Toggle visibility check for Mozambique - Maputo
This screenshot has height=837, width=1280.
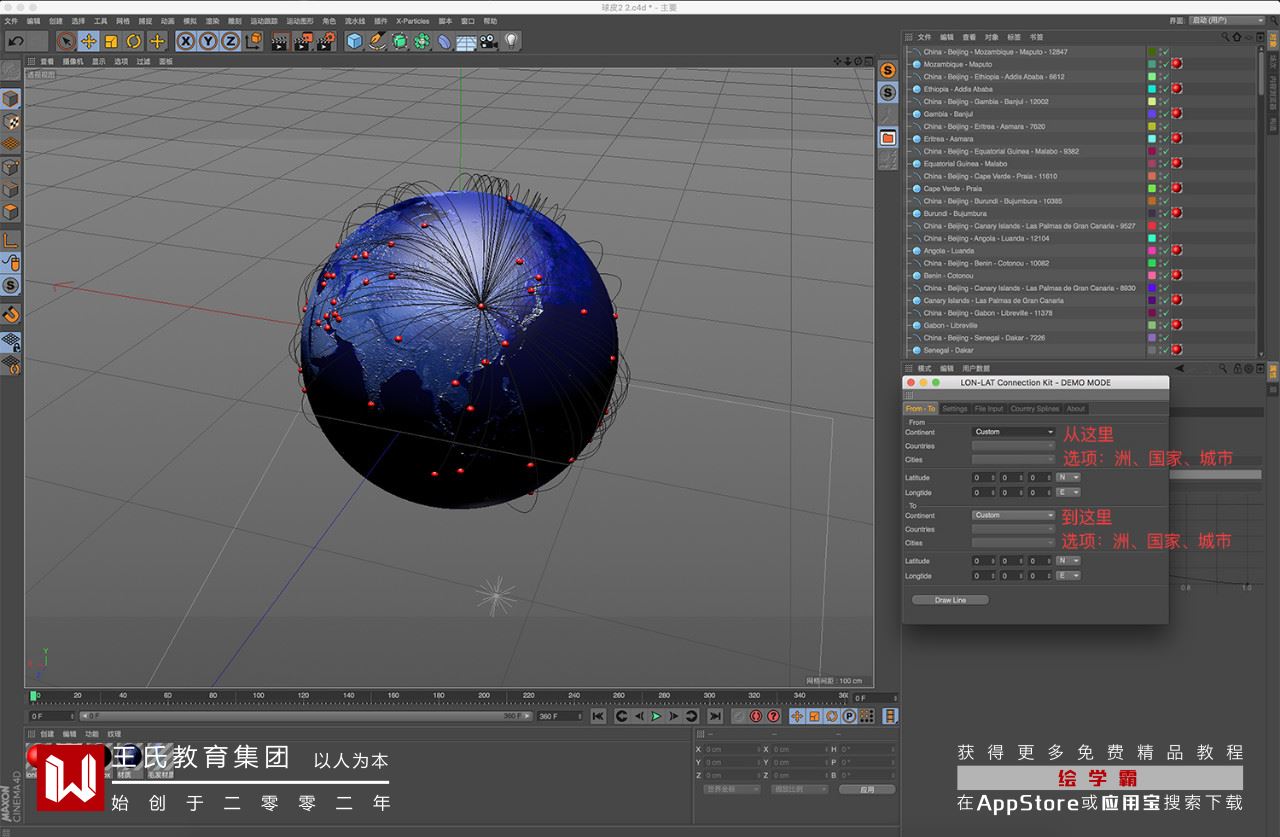1165,64
